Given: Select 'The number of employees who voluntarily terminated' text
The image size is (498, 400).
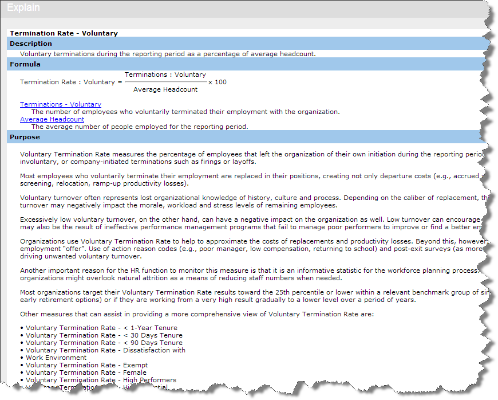Looking at the screenshot, I should (185, 112).
